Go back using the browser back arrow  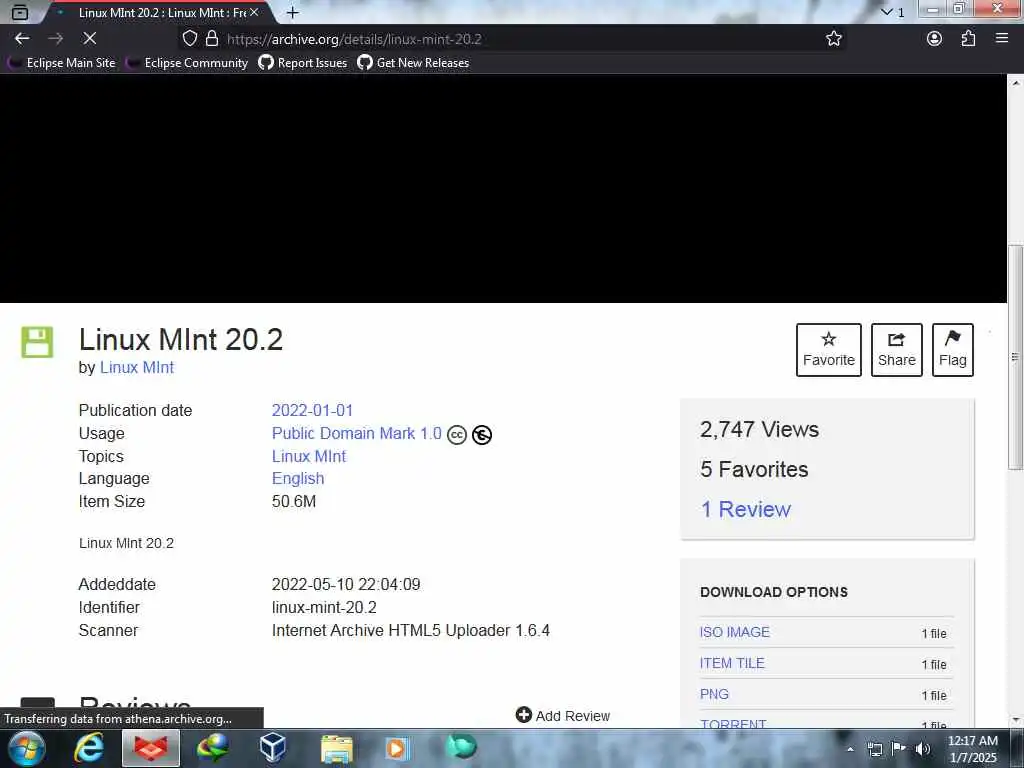point(22,39)
